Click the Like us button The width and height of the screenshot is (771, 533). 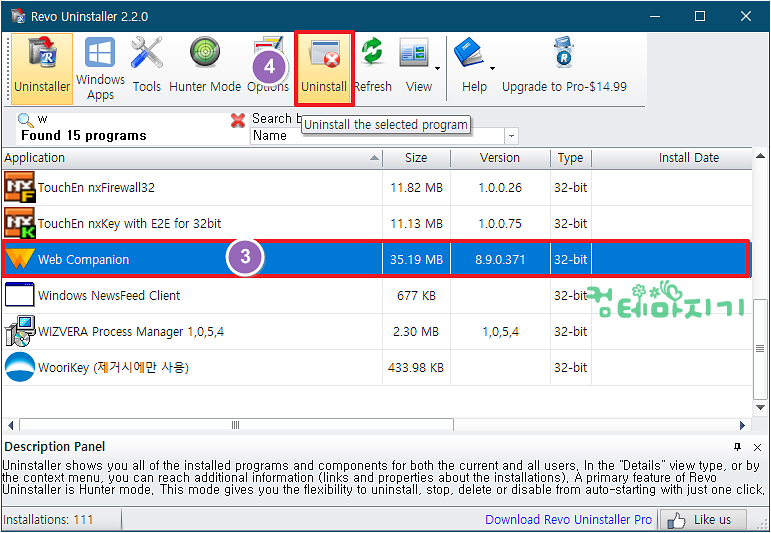tap(703, 520)
